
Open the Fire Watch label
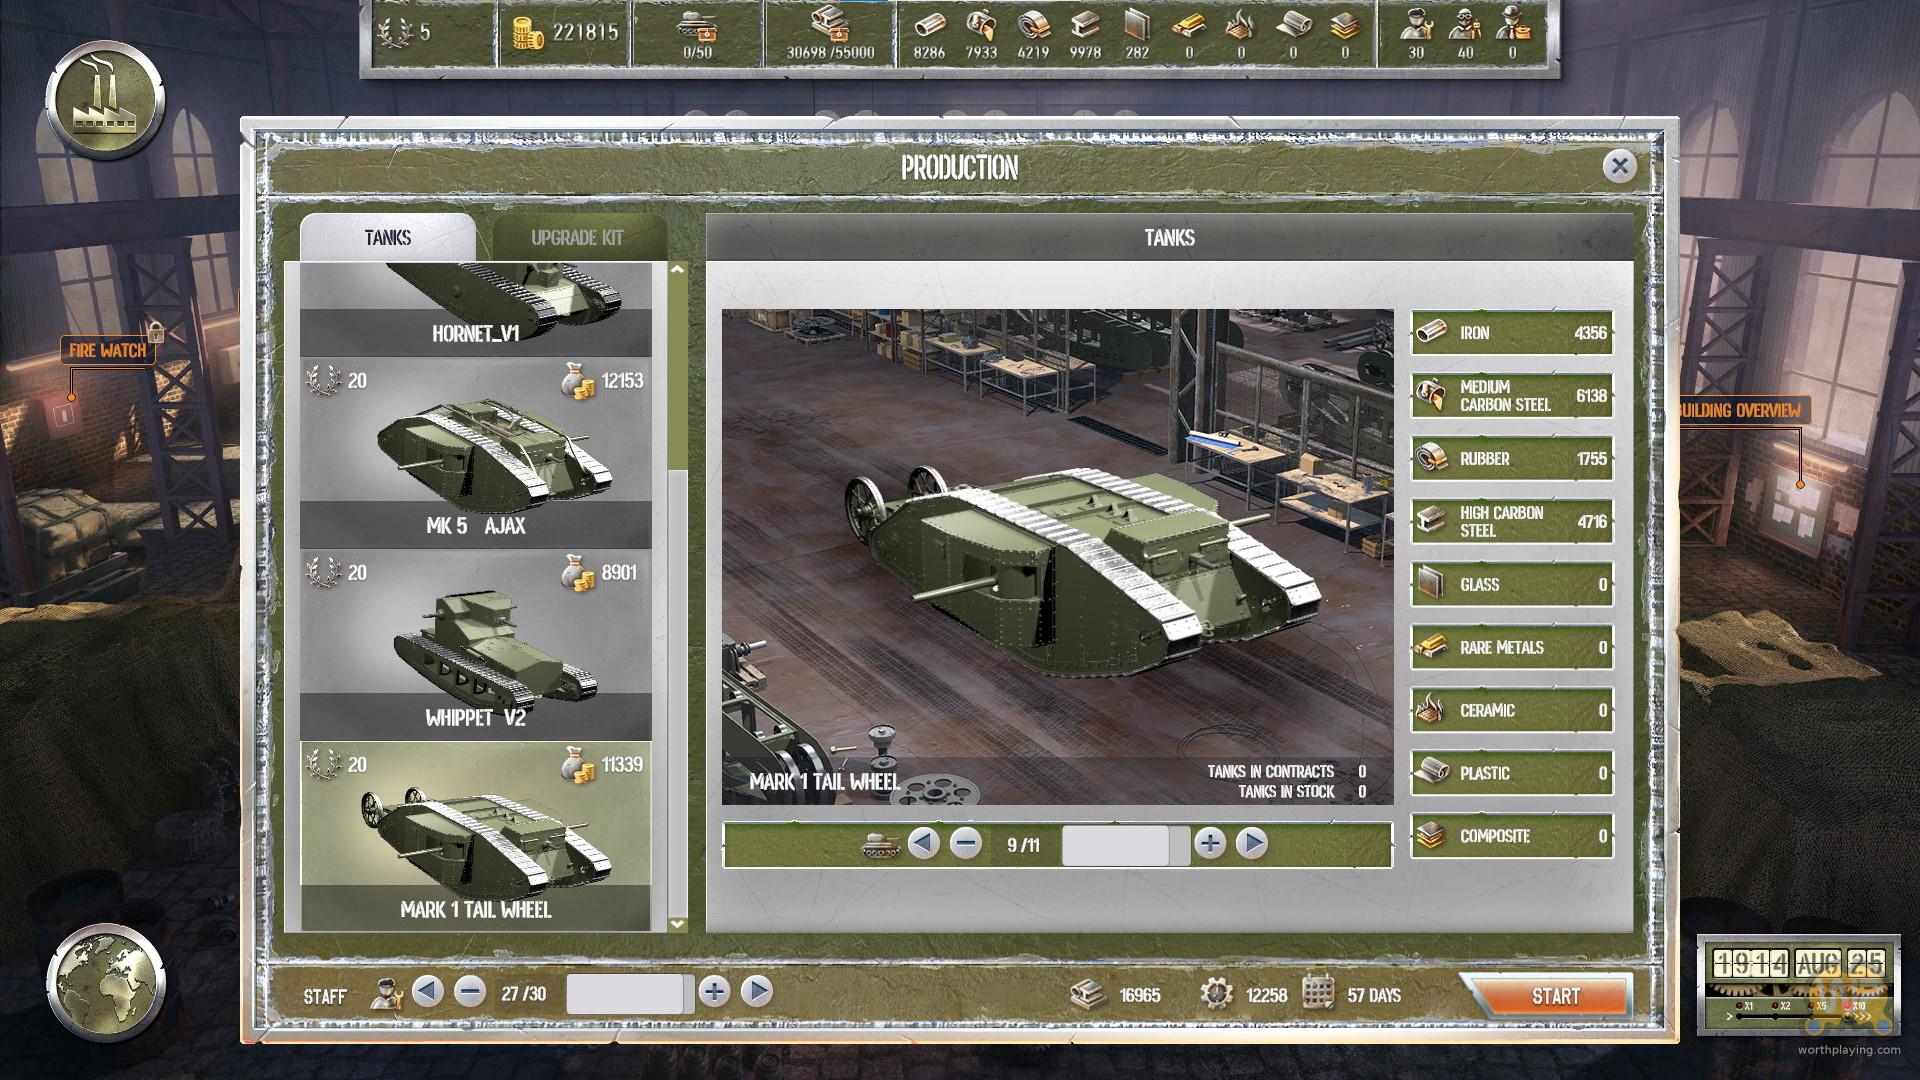coord(108,350)
